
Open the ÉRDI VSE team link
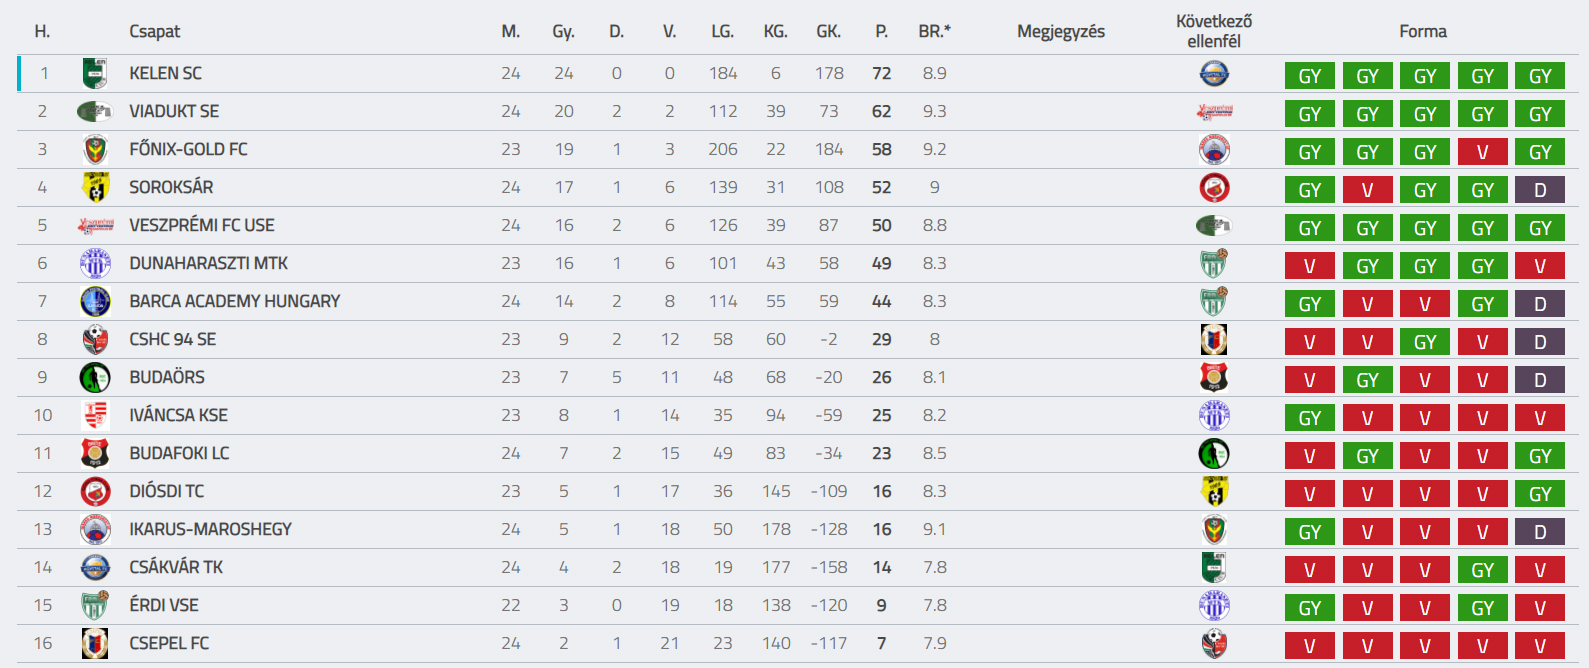point(164,605)
